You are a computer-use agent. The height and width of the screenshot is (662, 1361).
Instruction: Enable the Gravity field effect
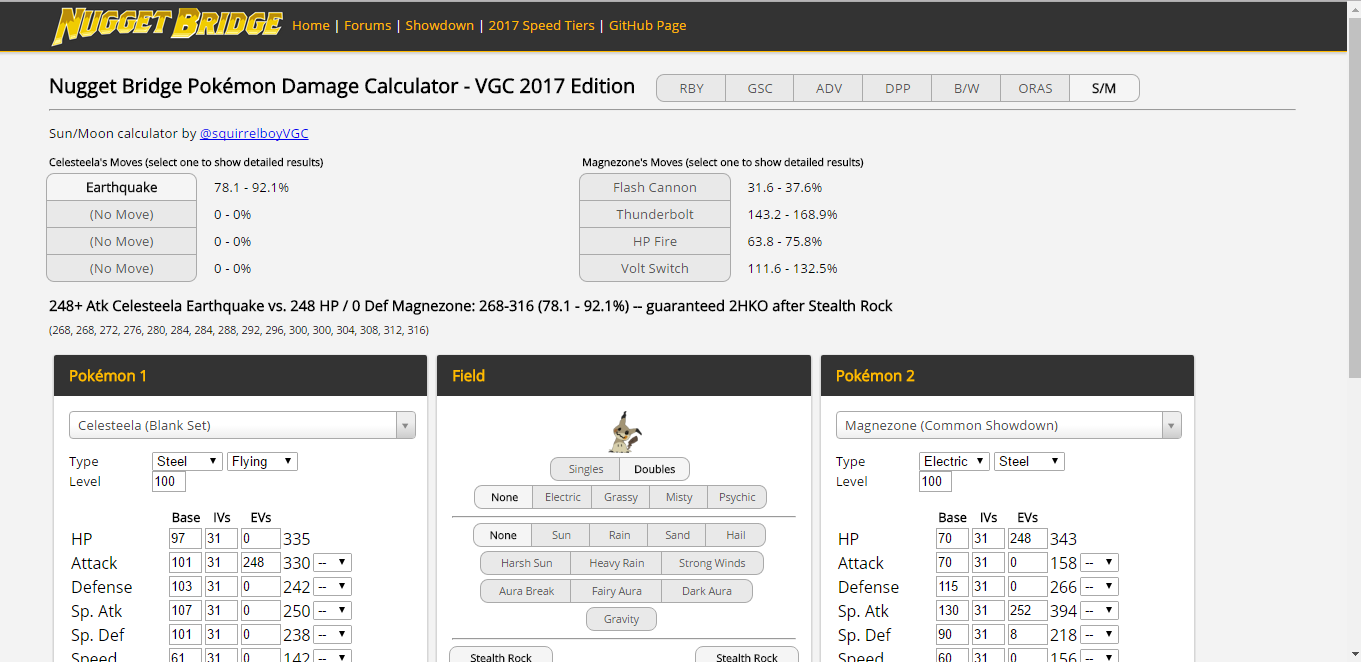pyautogui.click(x=621, y=619)
